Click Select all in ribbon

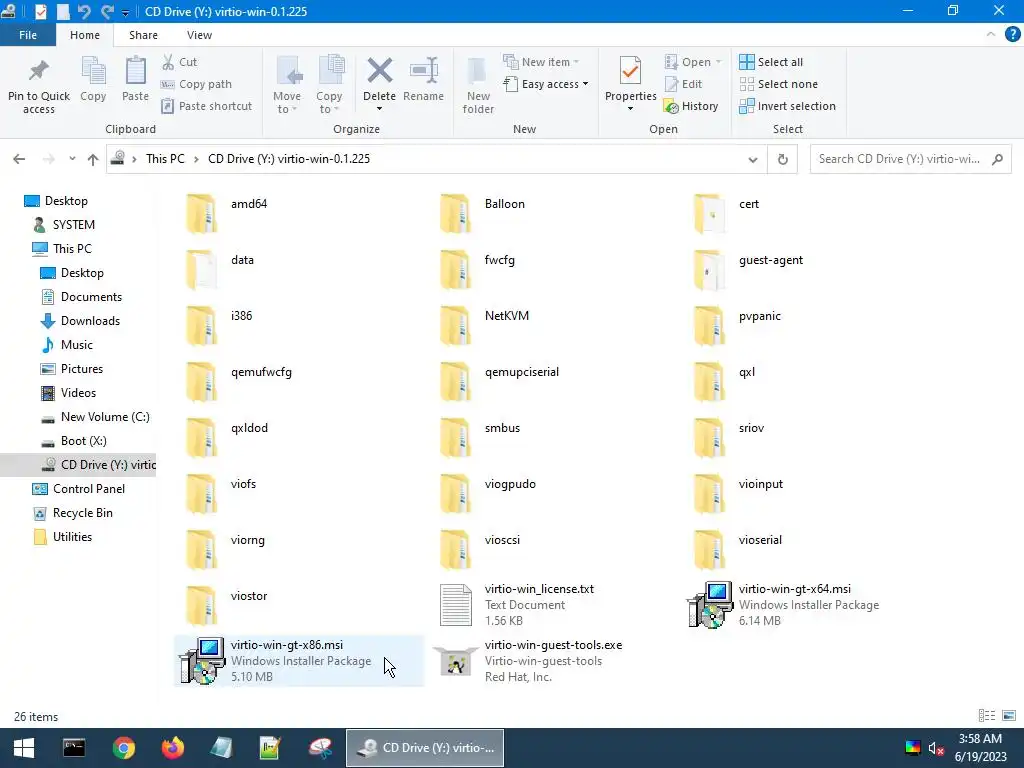tap(771, 62)
